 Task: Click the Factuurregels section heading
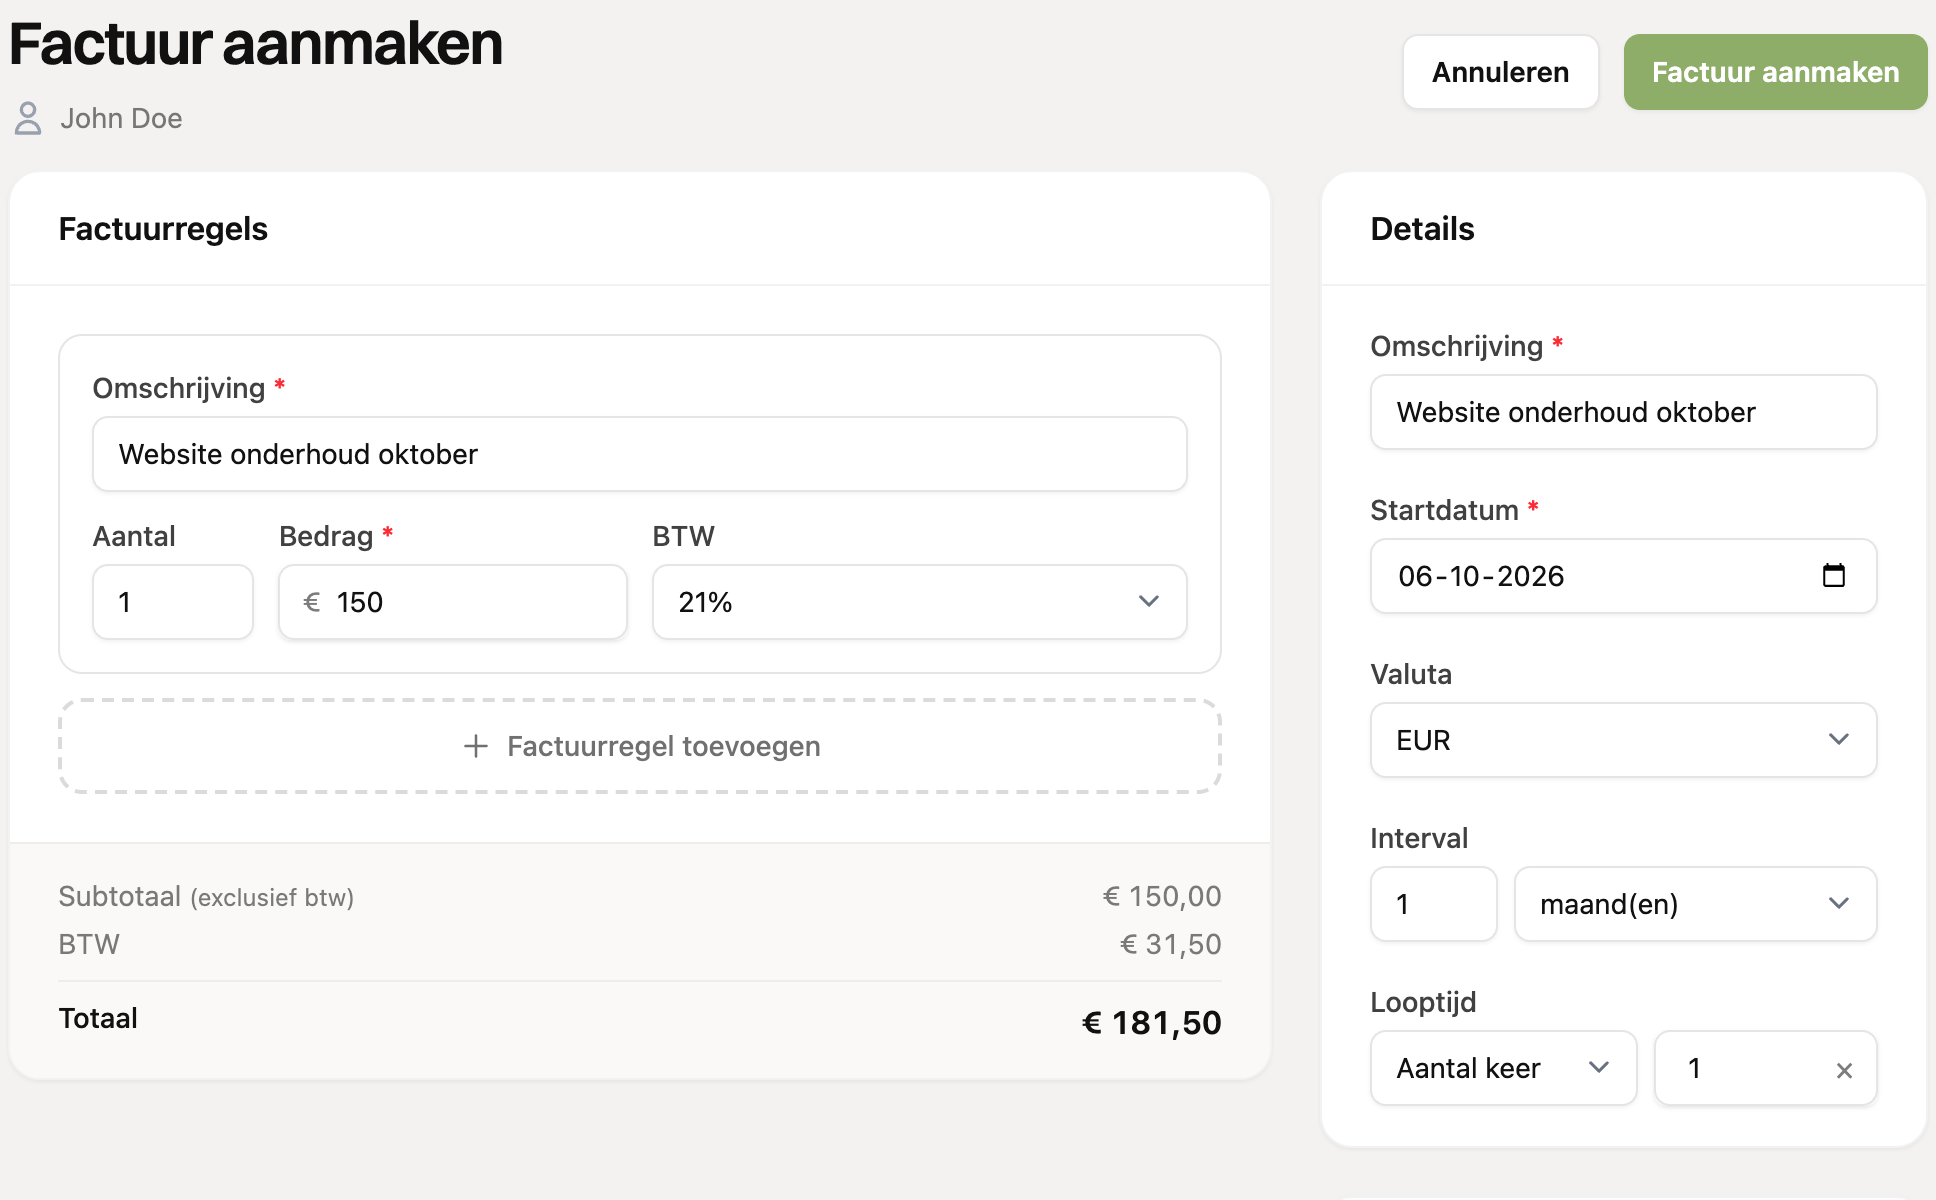[x=163, y=229]
